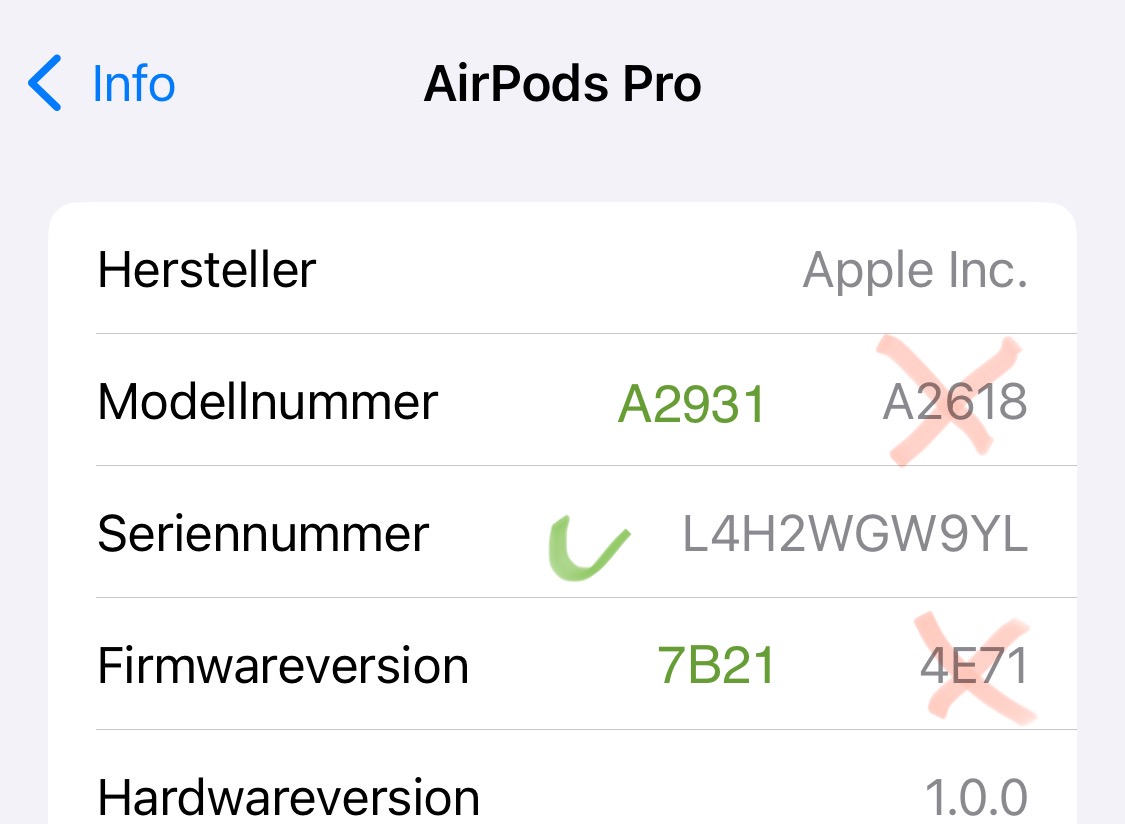Click the serial number L4H2WGW9YL
The width and height of the screenshot is (1125, 824).
(x=855, y=535)
